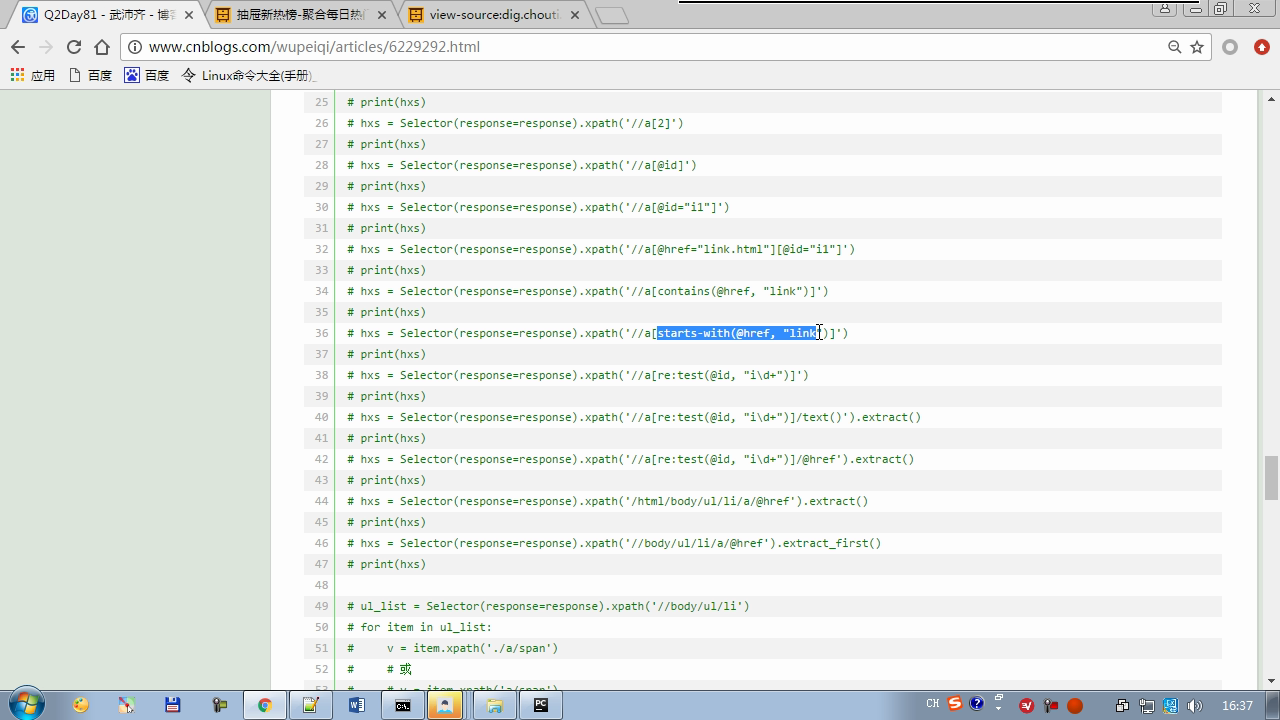Click the line number 36 in gutter
Screen dimensions: 1280x720
coord(321,333)
